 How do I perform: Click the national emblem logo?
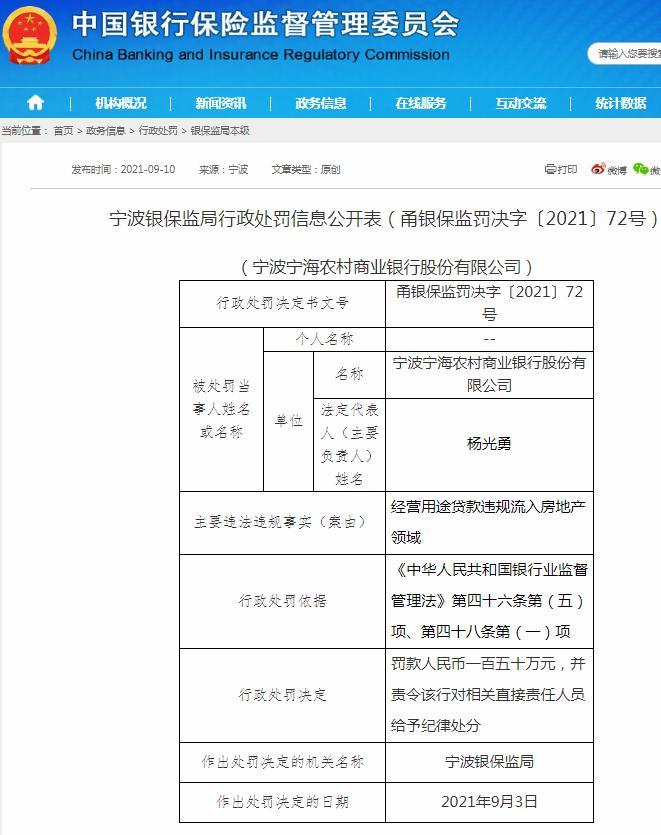(29, 36)
